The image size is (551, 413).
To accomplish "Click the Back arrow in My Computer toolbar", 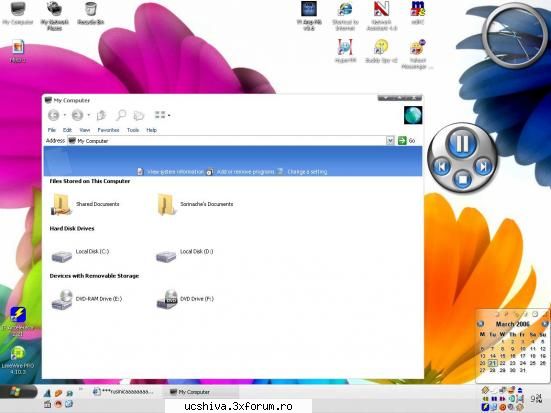I will pyautogui.click(x=54, y=115).
